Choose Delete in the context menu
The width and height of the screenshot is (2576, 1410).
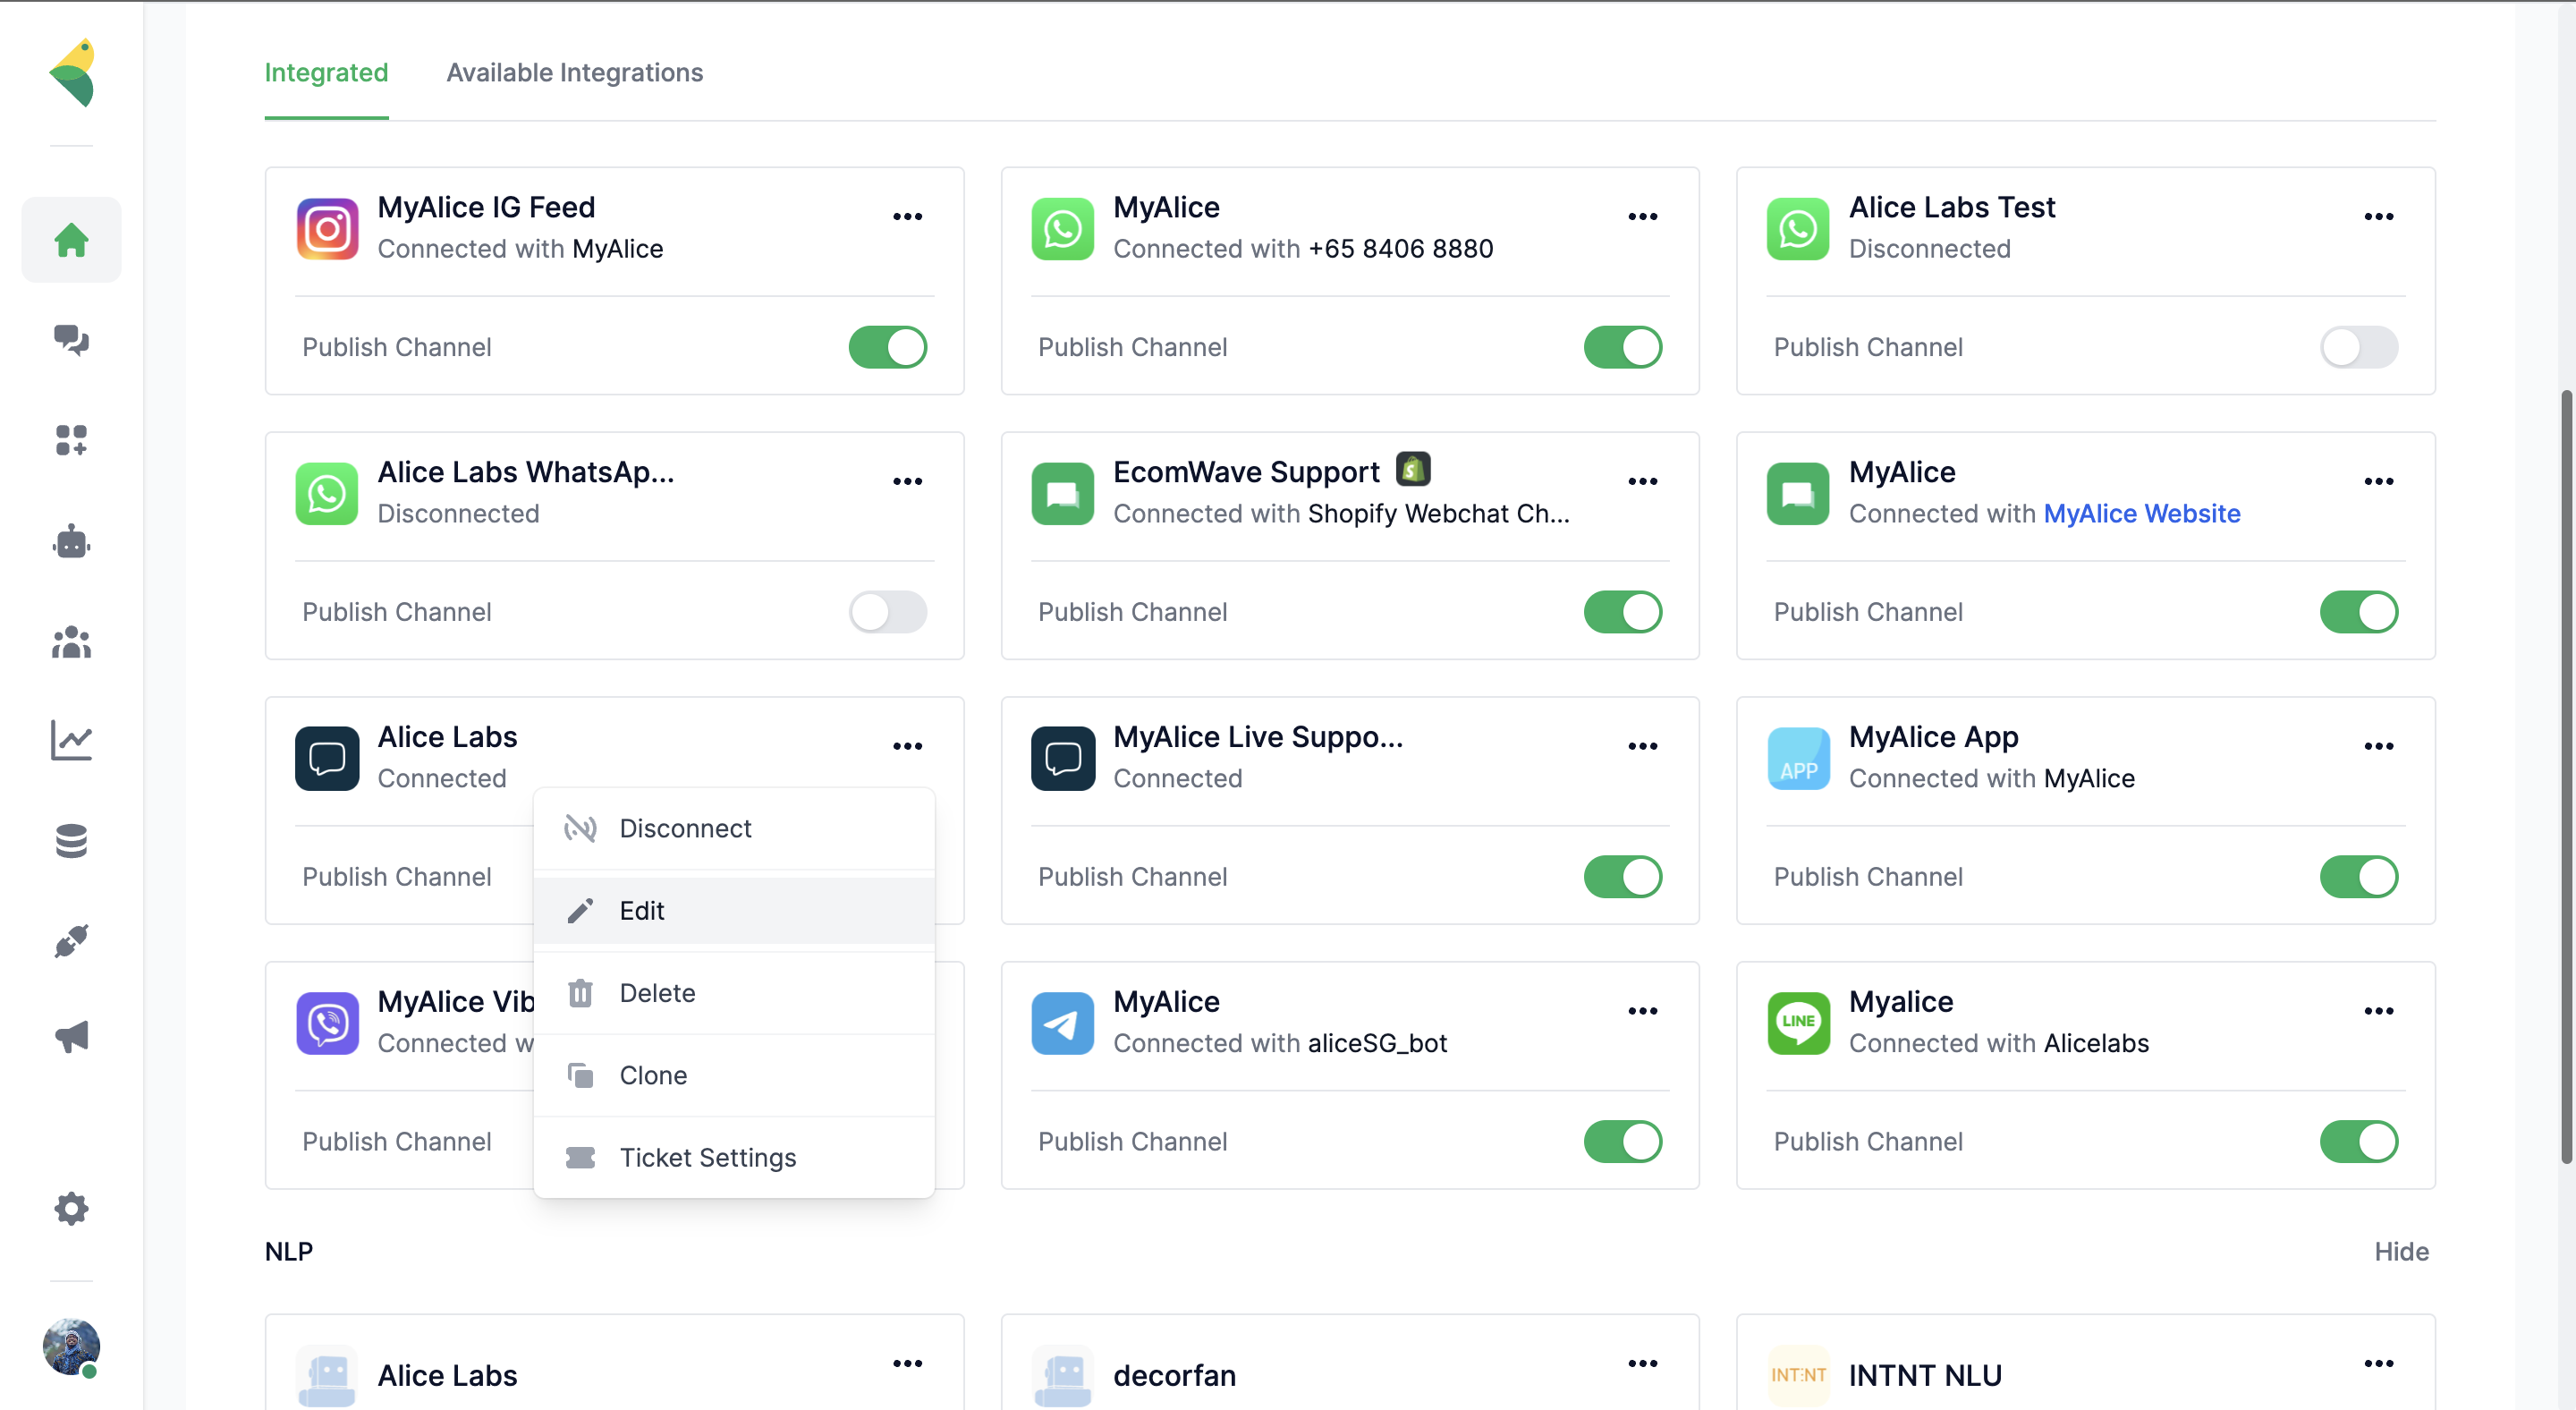tap(734, 993)
